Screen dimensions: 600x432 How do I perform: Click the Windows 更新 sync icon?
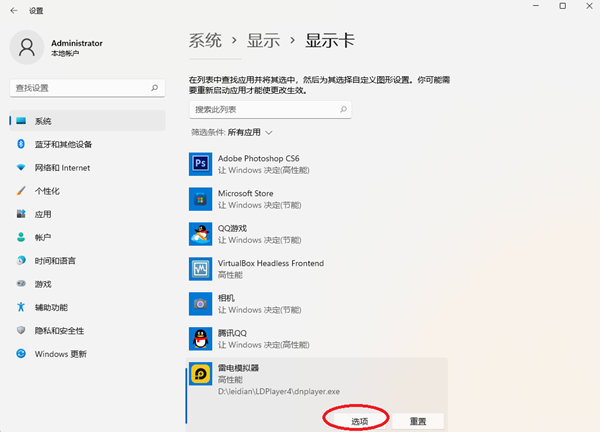(21, 354)
